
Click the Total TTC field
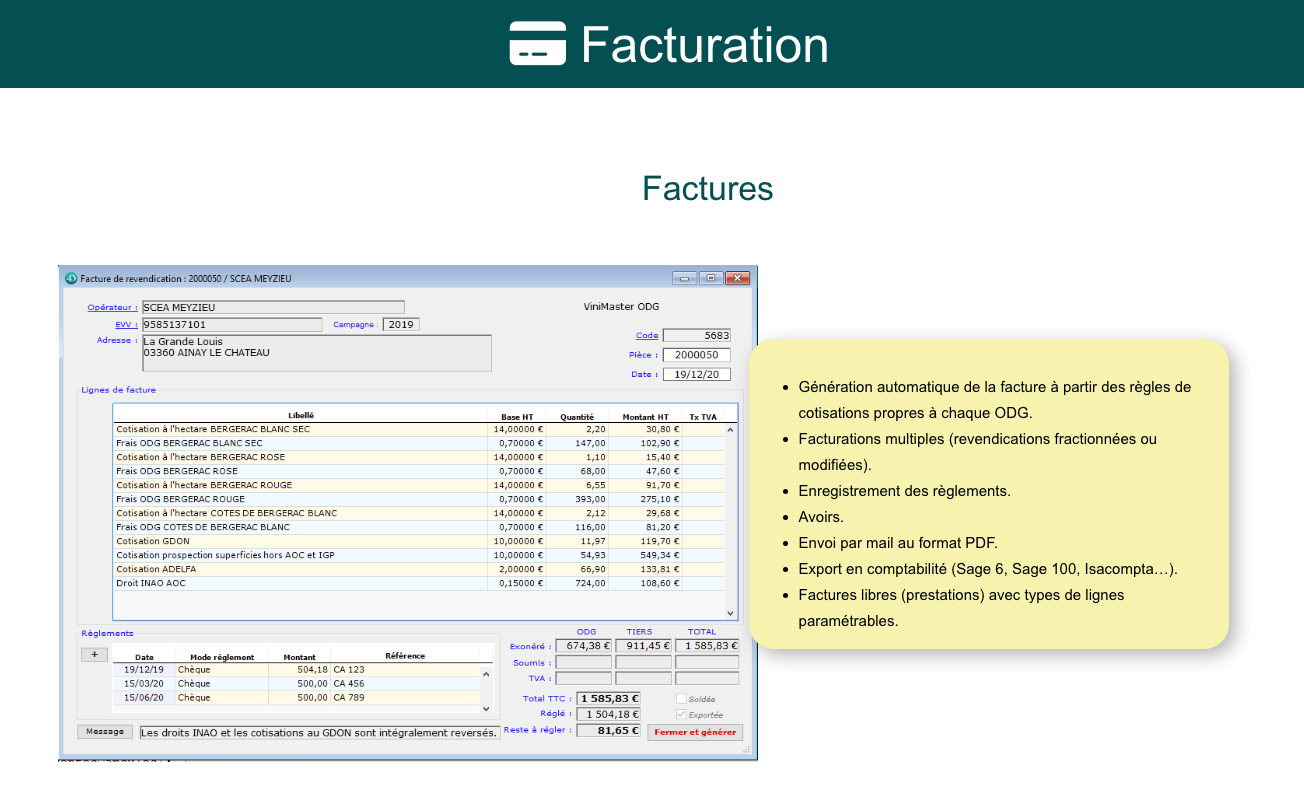click(609, 698)
